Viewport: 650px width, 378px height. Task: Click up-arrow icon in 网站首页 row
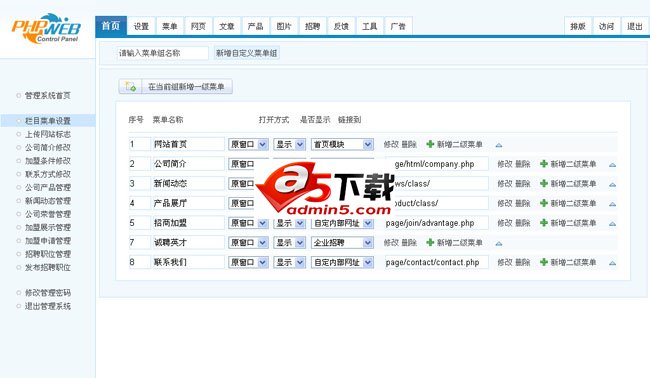click(x=499, y=145)
